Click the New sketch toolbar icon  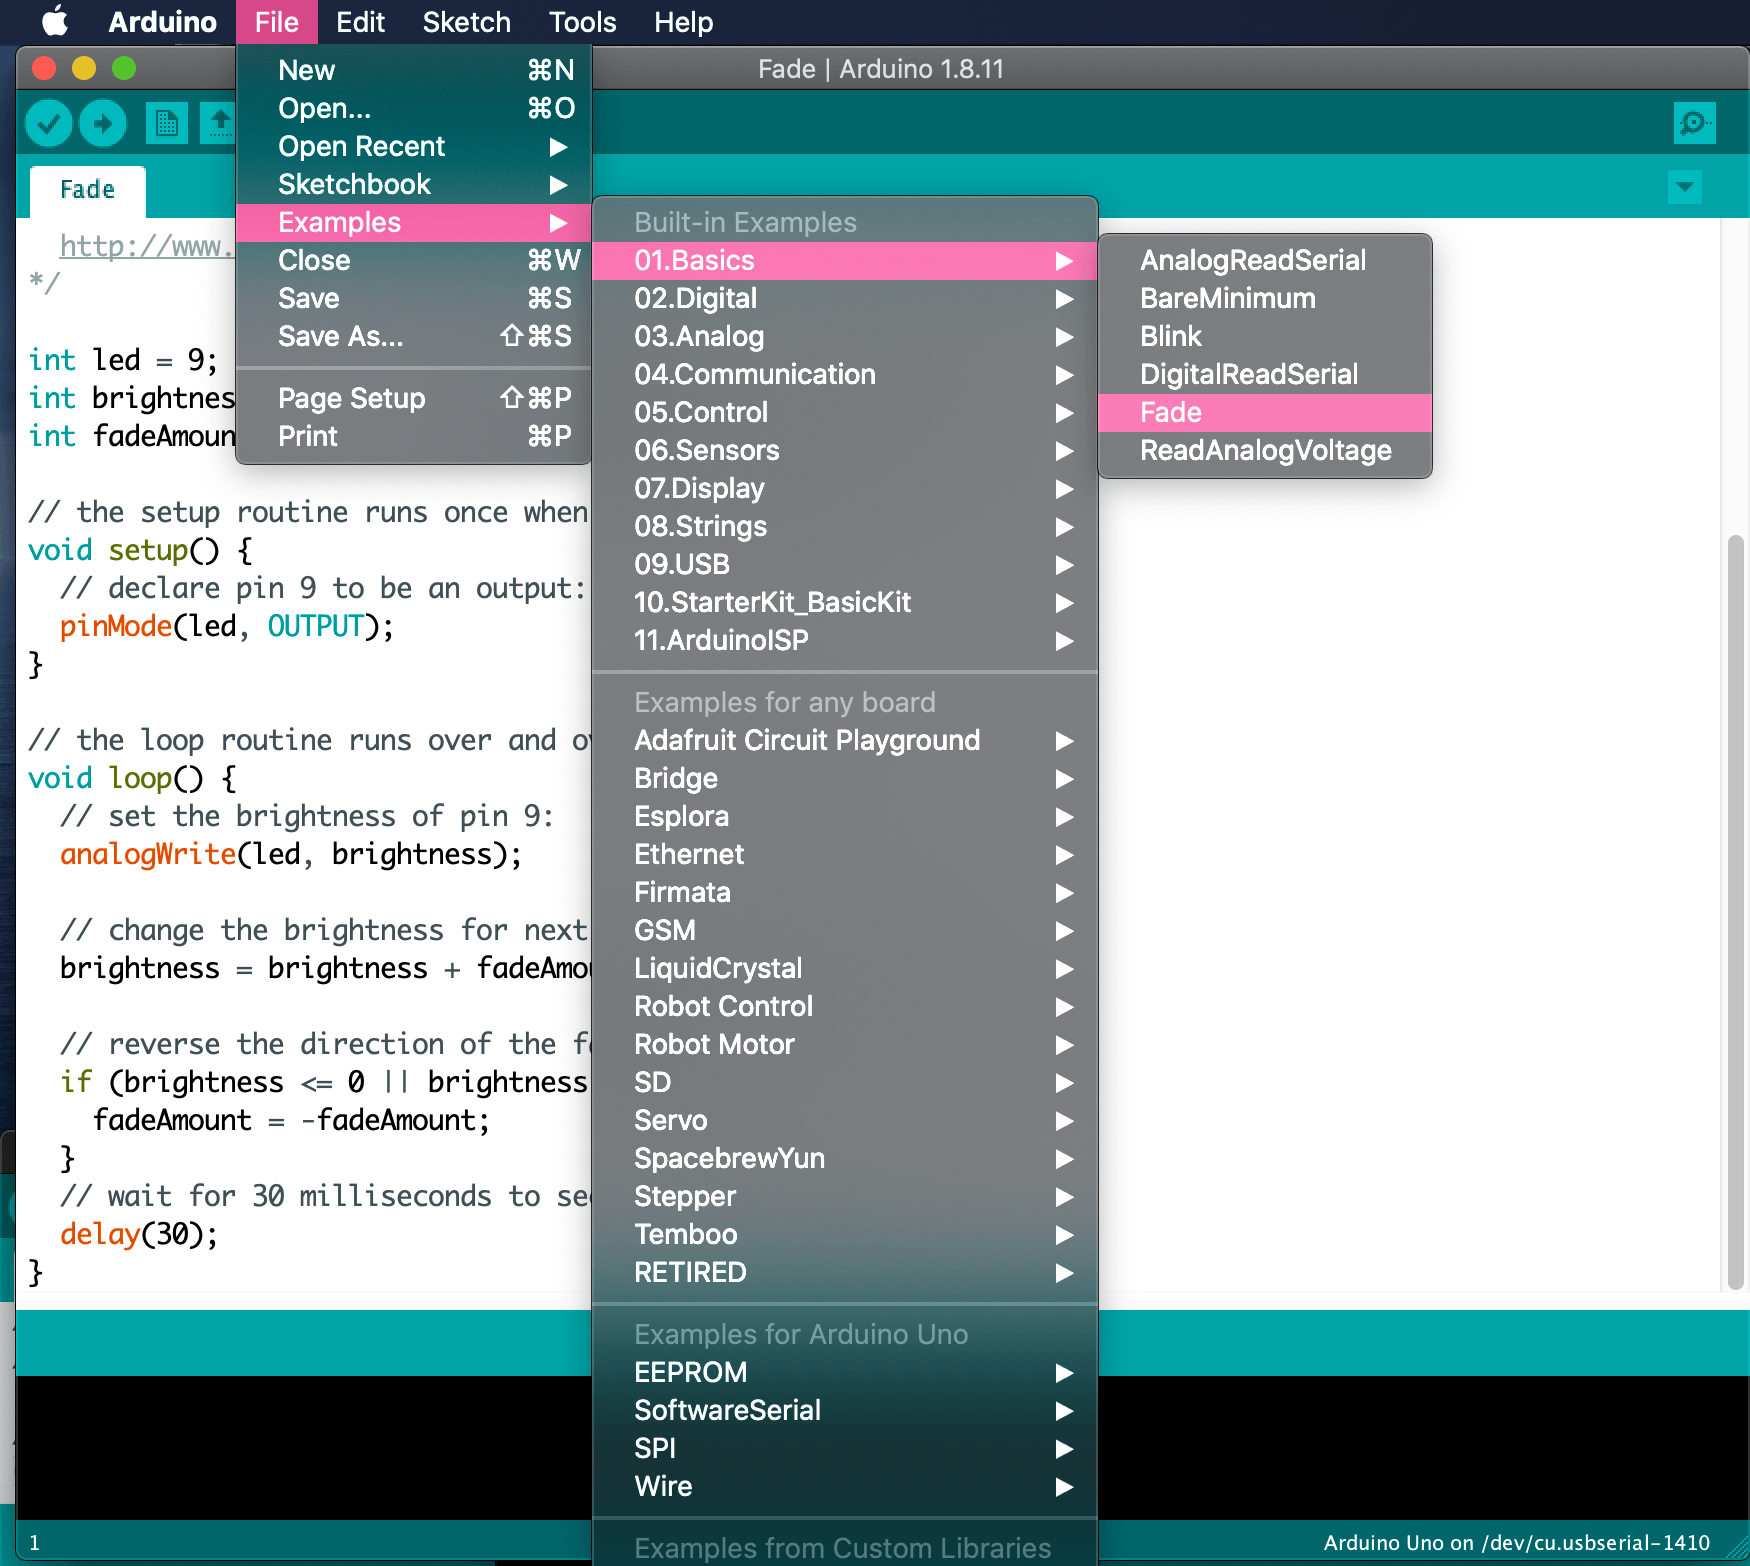click(167, 124)
